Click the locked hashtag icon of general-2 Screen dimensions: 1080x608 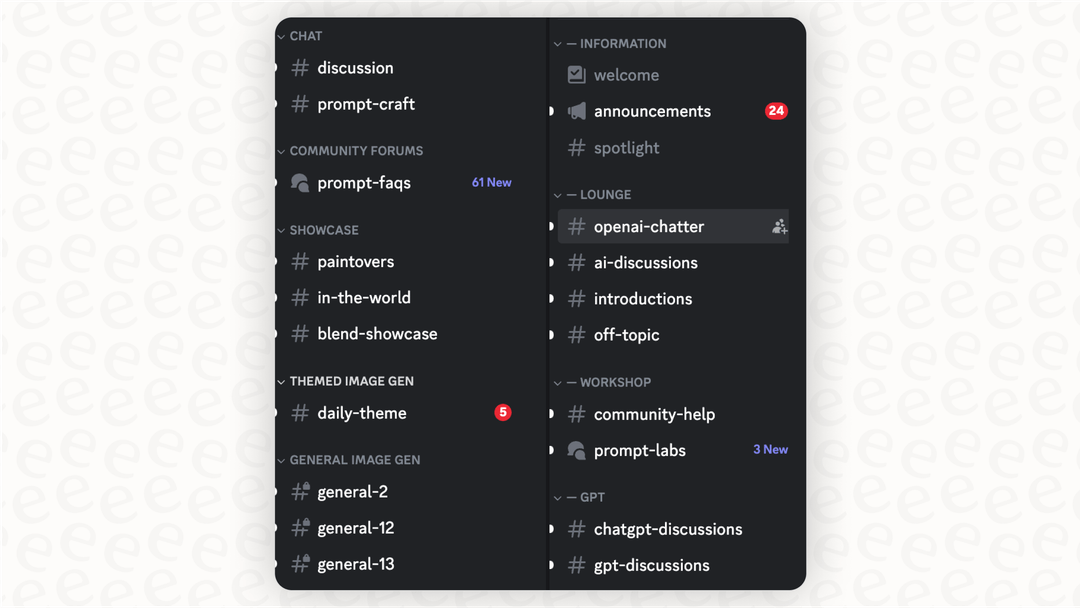pyautogui.click(x=300, y=492)
